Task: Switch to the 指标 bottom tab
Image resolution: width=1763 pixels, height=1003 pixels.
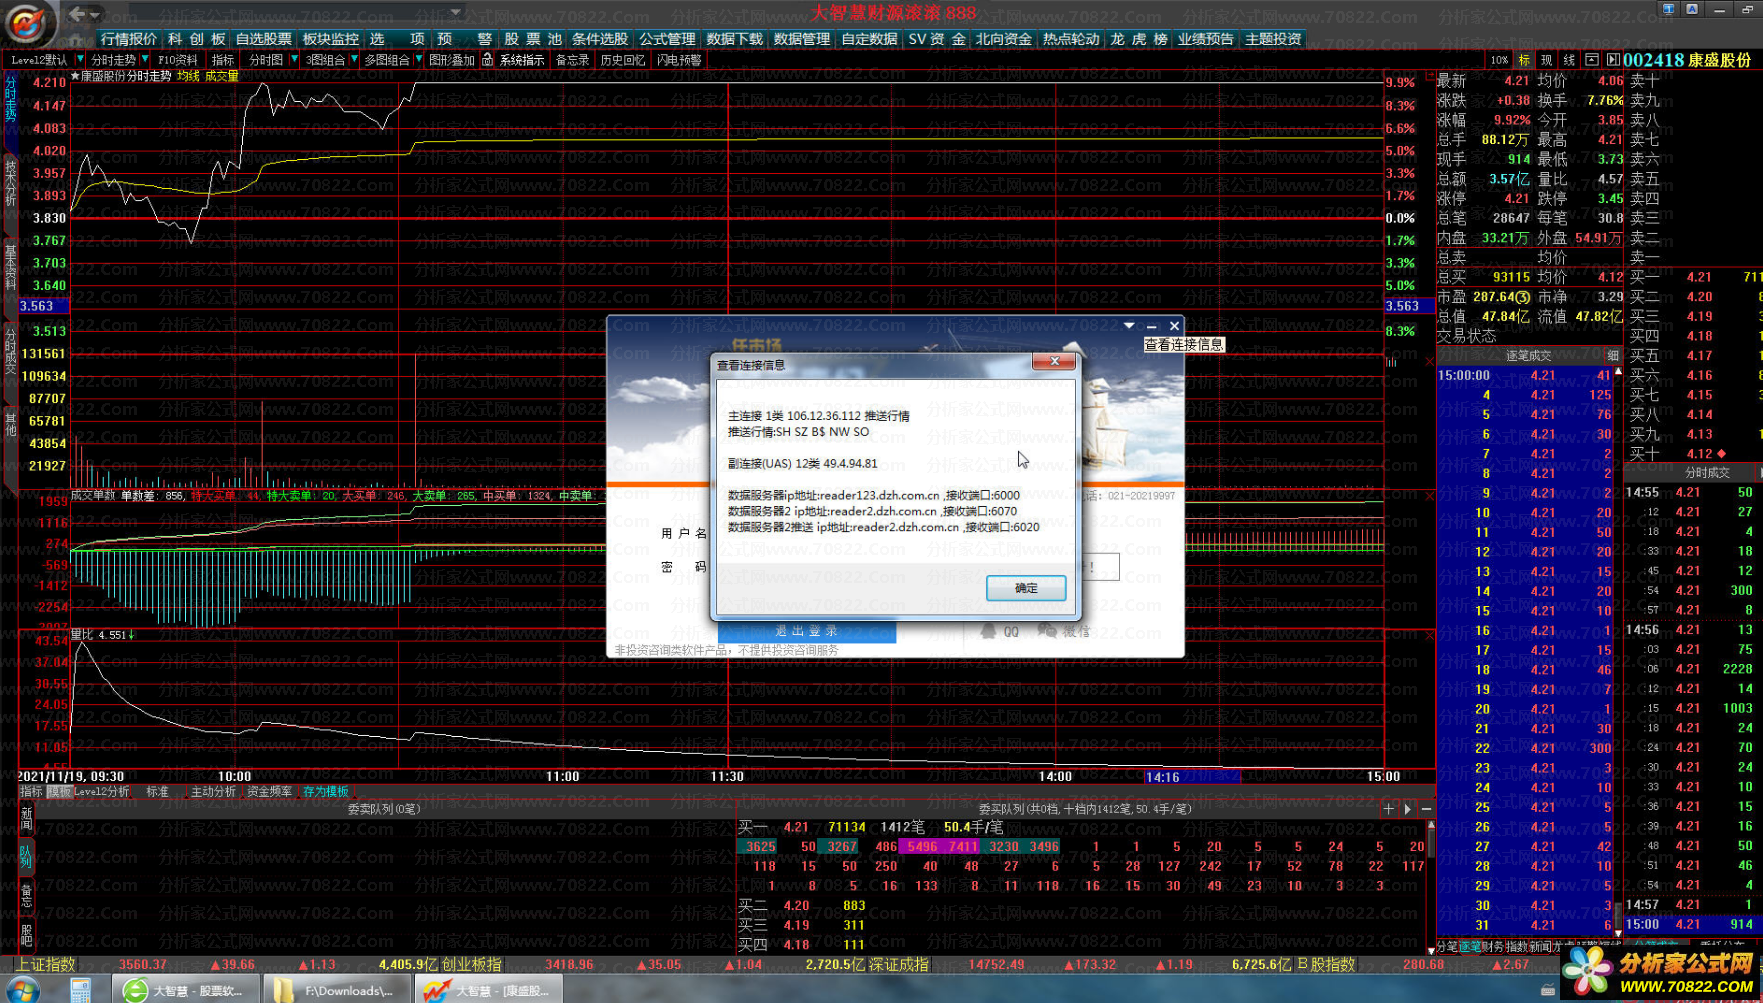Action: 31,792
